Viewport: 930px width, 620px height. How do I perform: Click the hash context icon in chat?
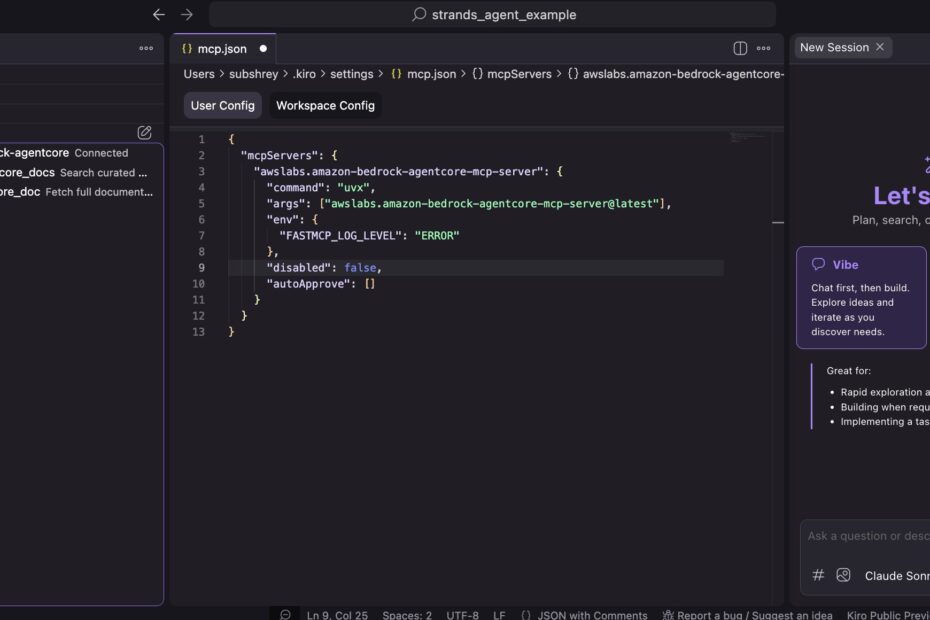[x=818, y=575]
